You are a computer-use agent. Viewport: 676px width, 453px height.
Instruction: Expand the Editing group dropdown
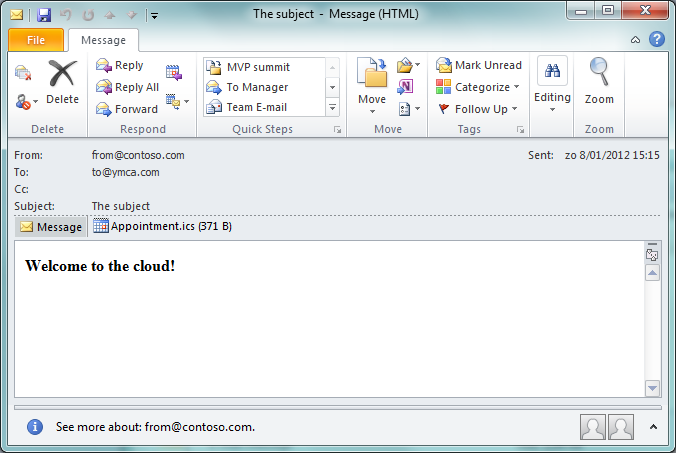coord(552,86)
